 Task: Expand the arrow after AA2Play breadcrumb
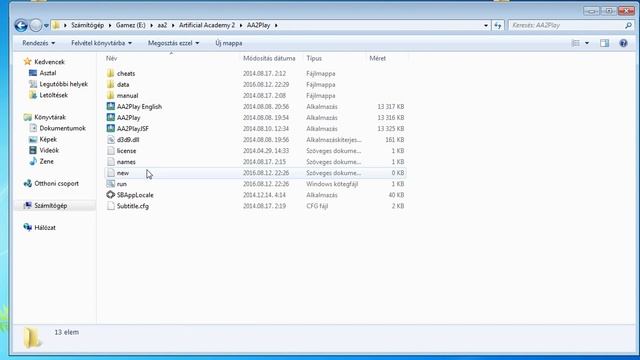(276, 25)
